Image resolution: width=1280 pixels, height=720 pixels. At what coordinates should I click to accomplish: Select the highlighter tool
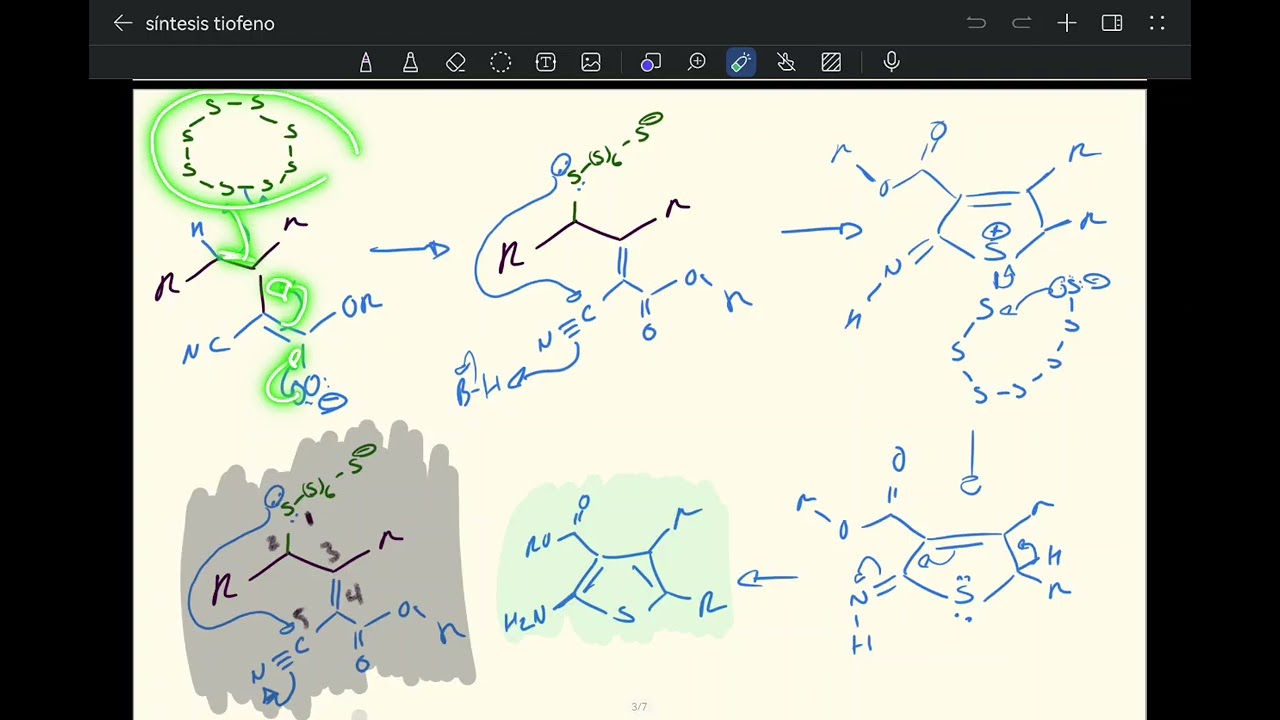[411, 62]
